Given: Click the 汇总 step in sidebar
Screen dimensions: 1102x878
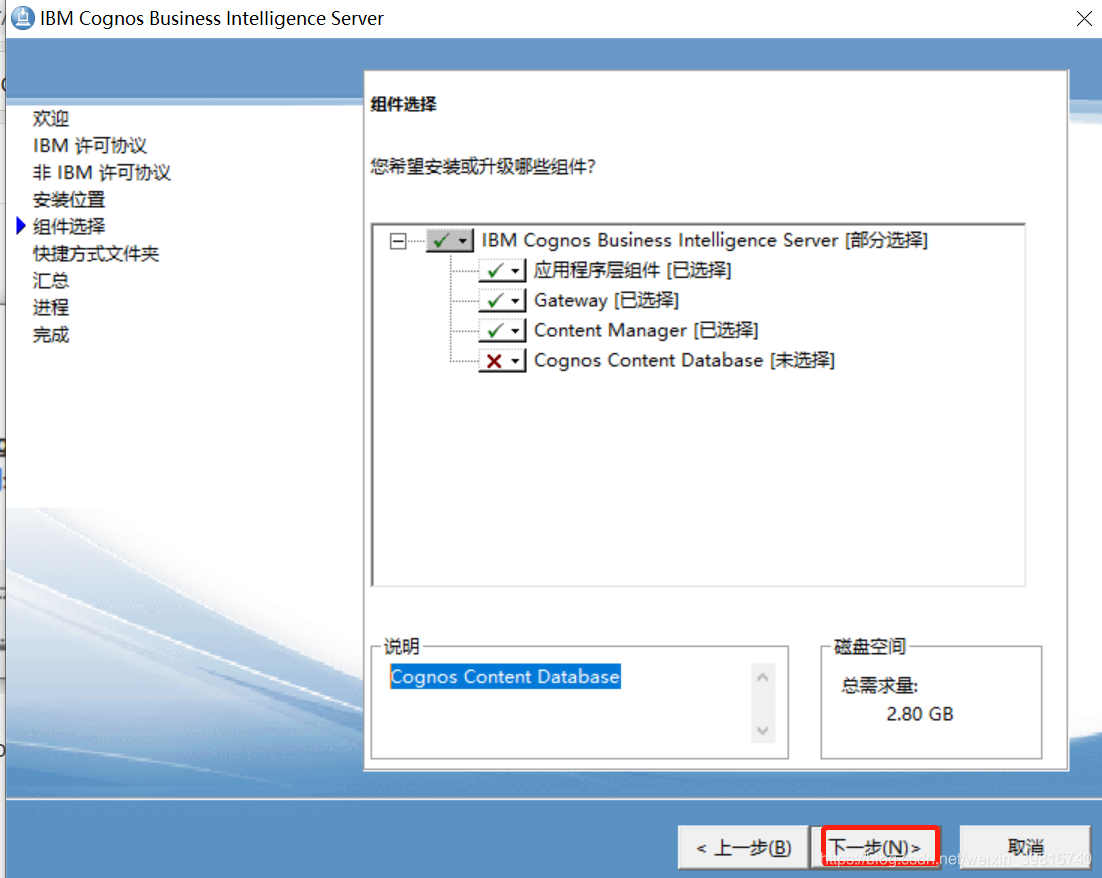Looking at the screenshot, I should 51,280.
